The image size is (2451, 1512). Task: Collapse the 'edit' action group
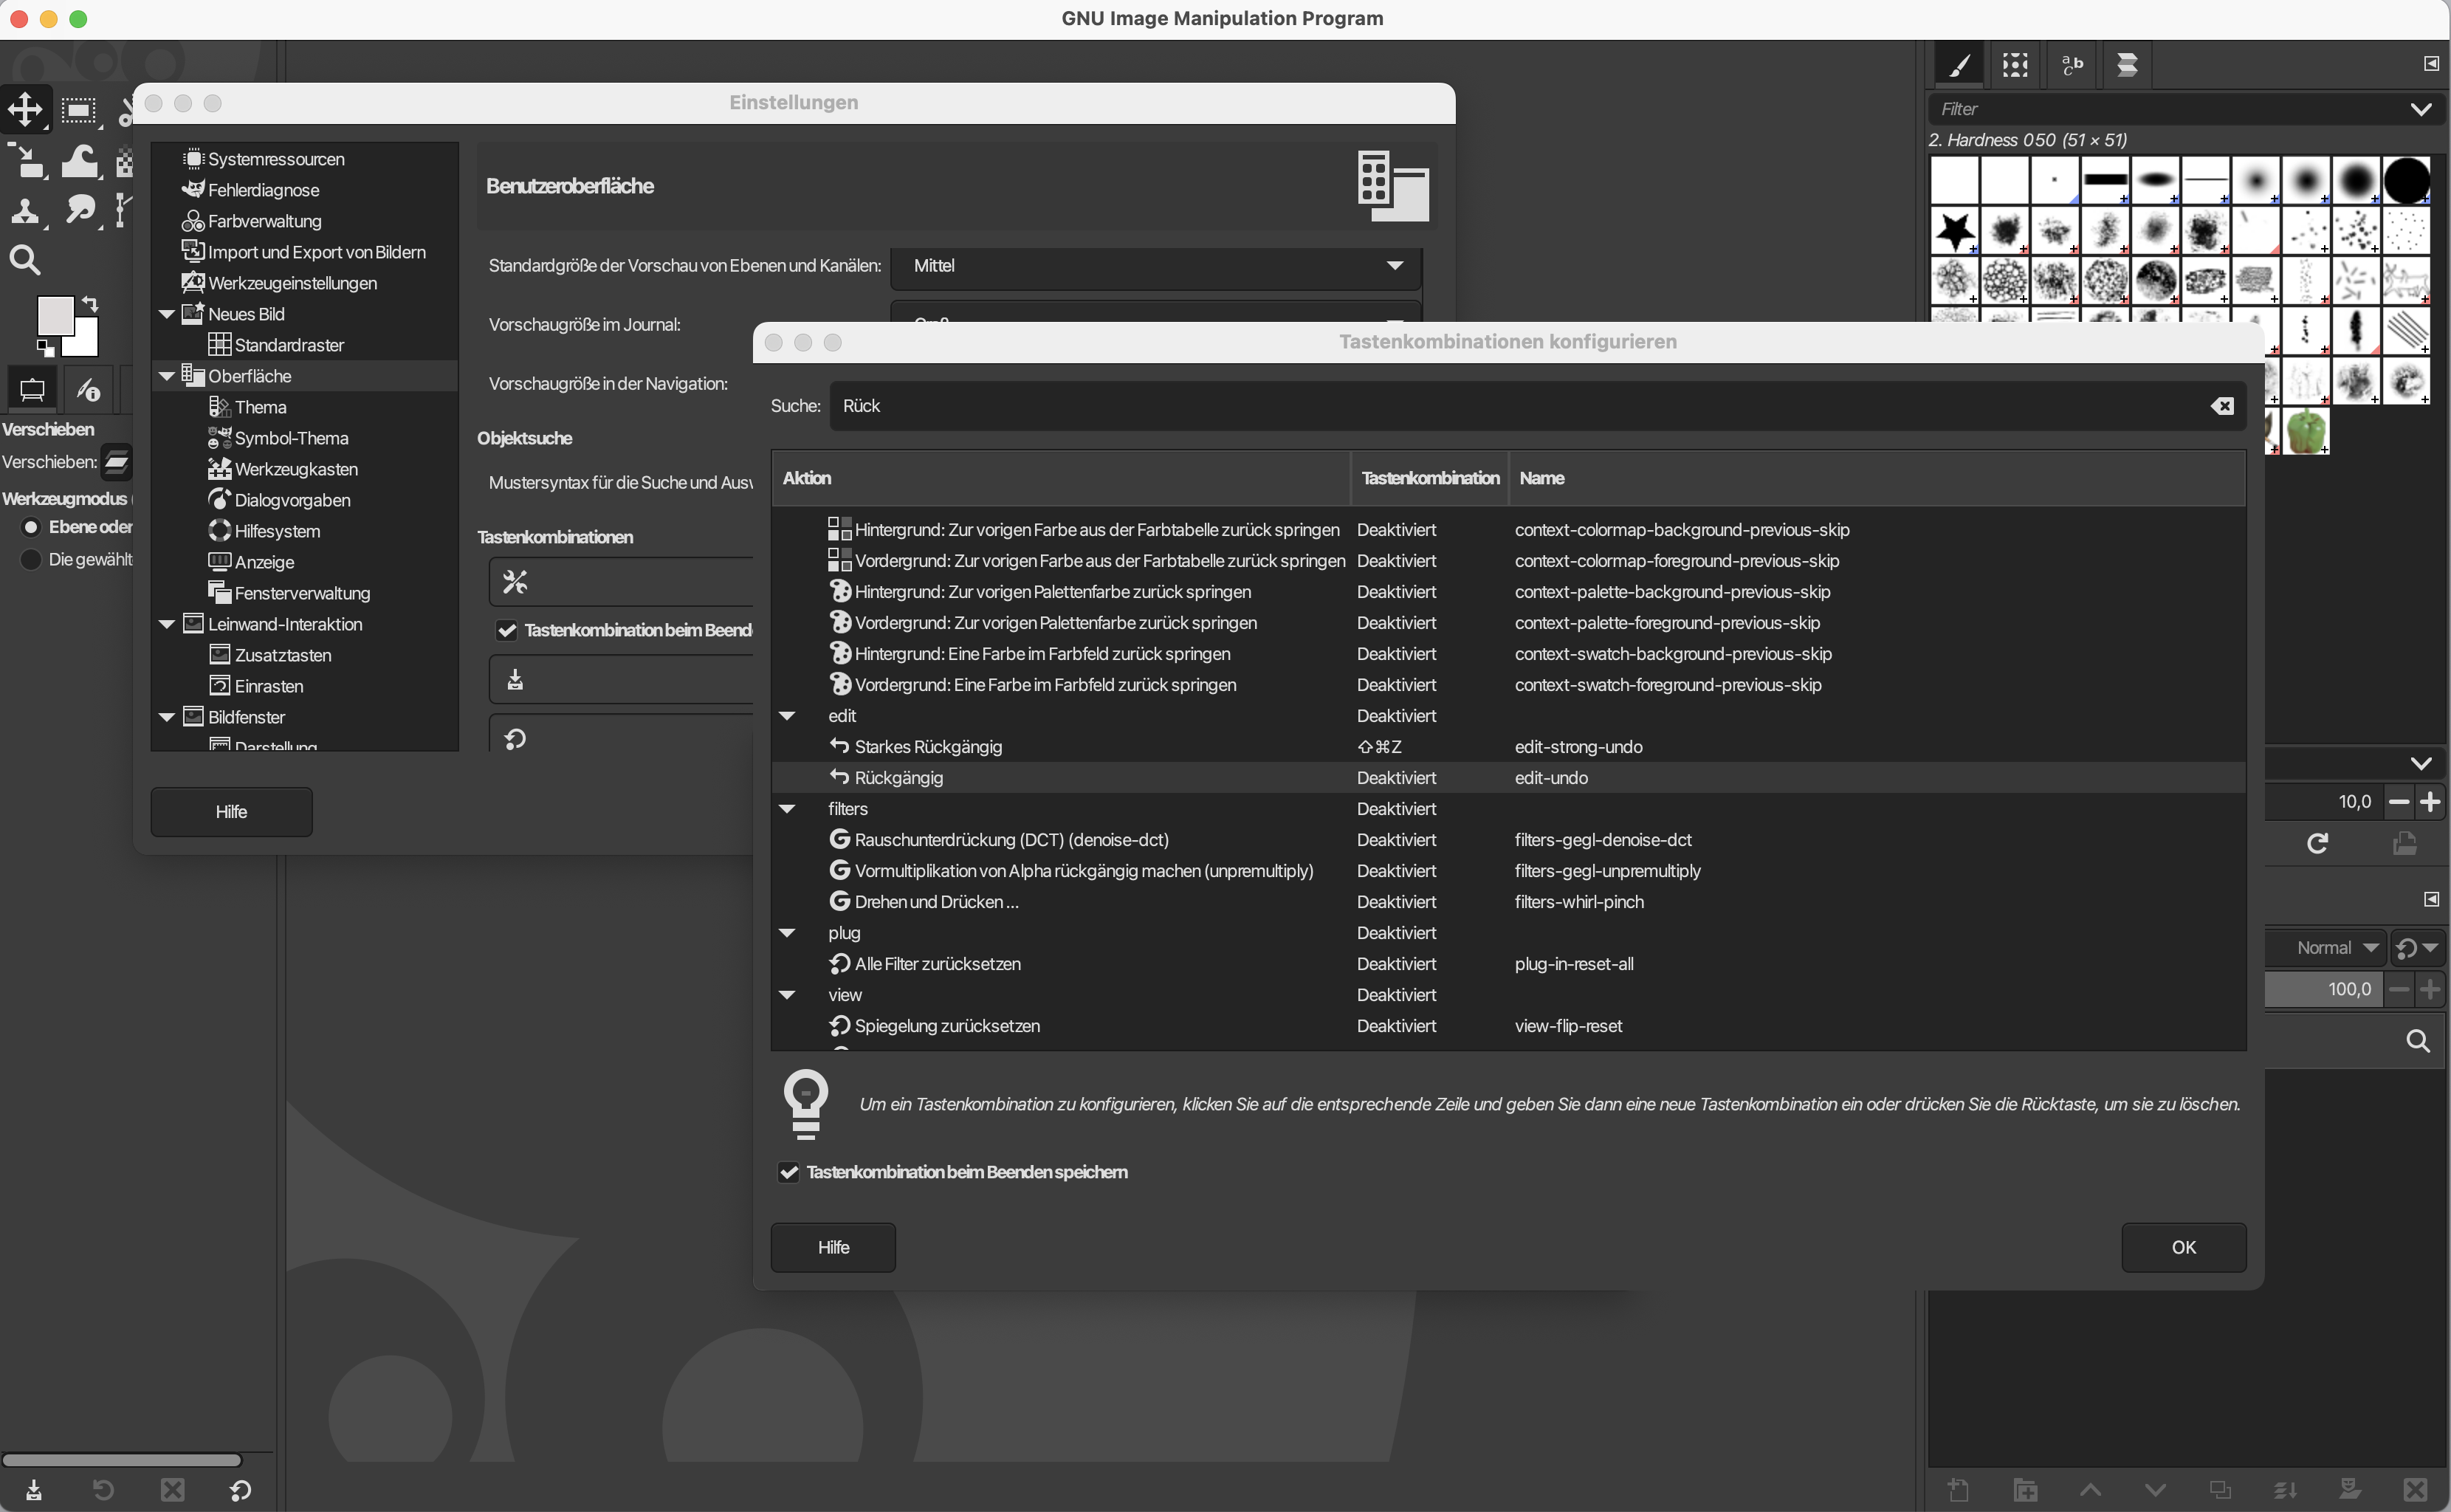point(787,716)
